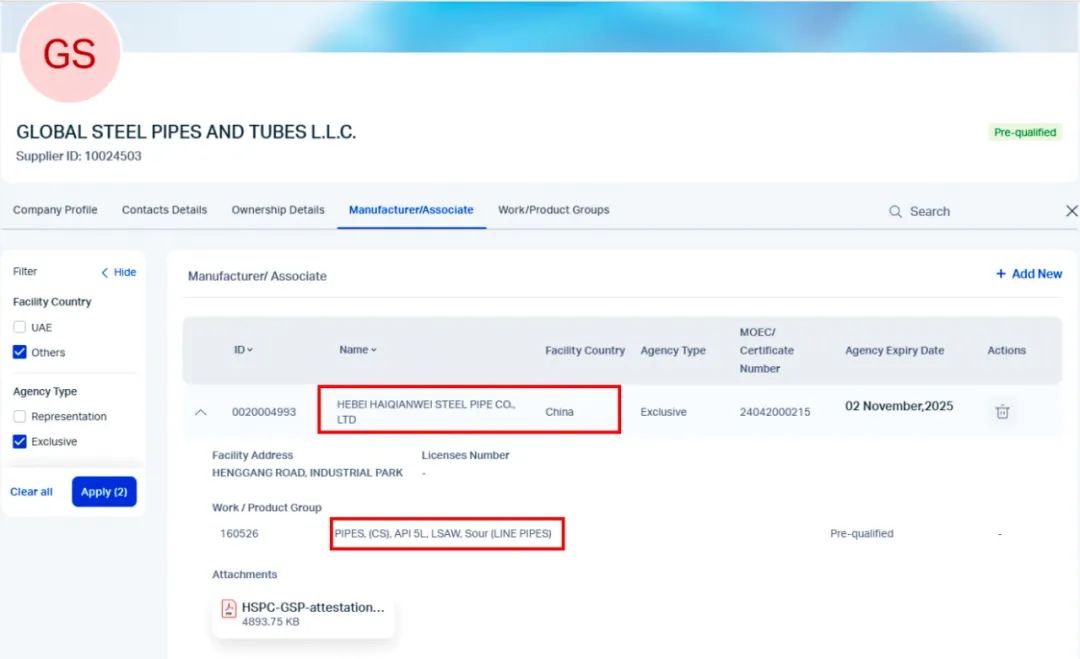Click expiry date 02 November,2025
1080x659 pixels.
pos(899,406)
